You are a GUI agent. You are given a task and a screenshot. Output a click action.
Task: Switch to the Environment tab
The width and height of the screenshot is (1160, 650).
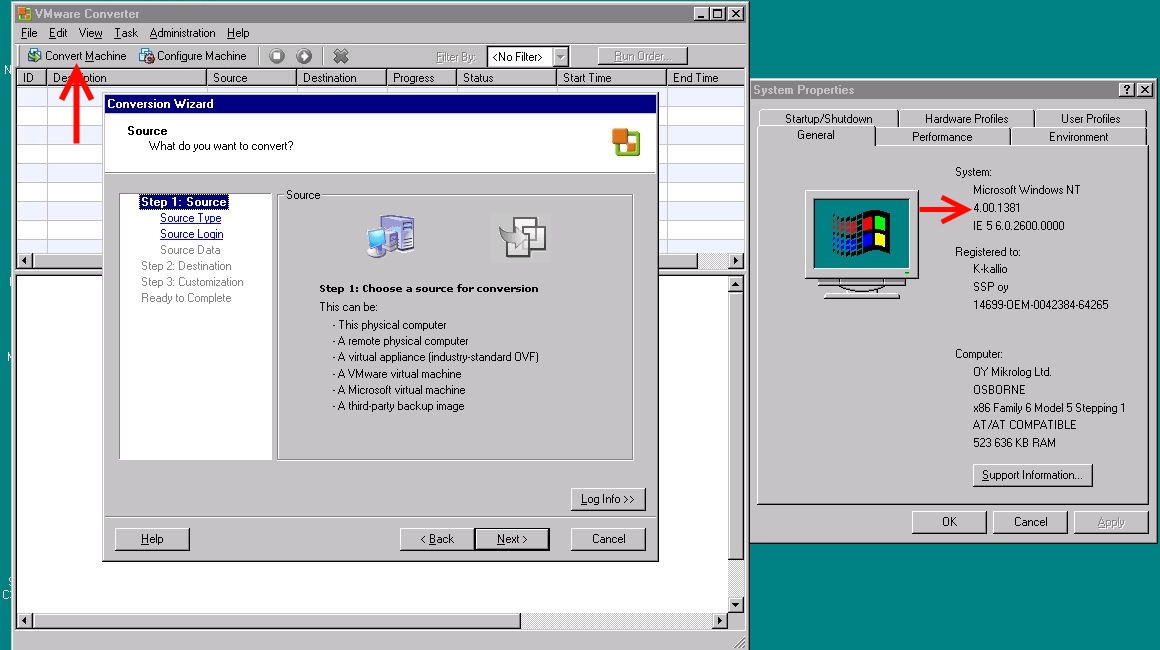click(x=1078, y=137)
